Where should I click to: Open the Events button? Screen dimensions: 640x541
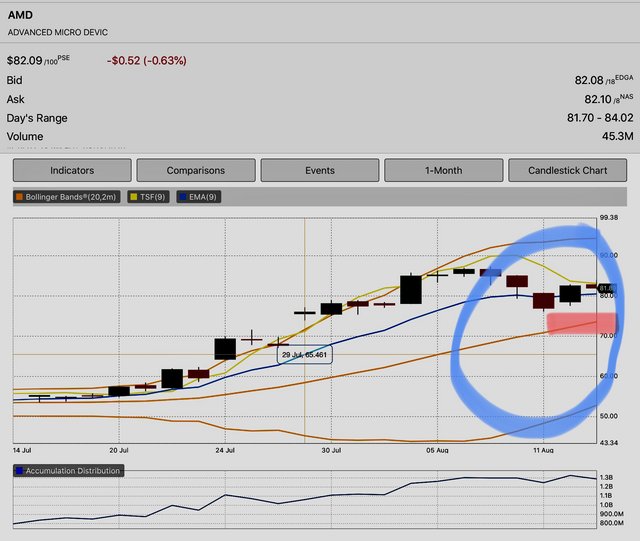(x=320, y=170)
